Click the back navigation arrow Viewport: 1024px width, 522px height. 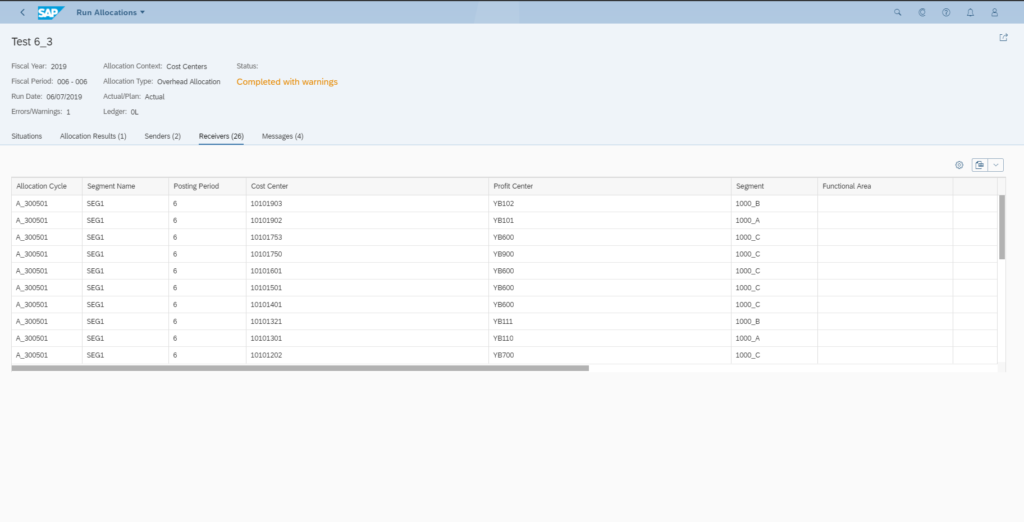point(22,12)
